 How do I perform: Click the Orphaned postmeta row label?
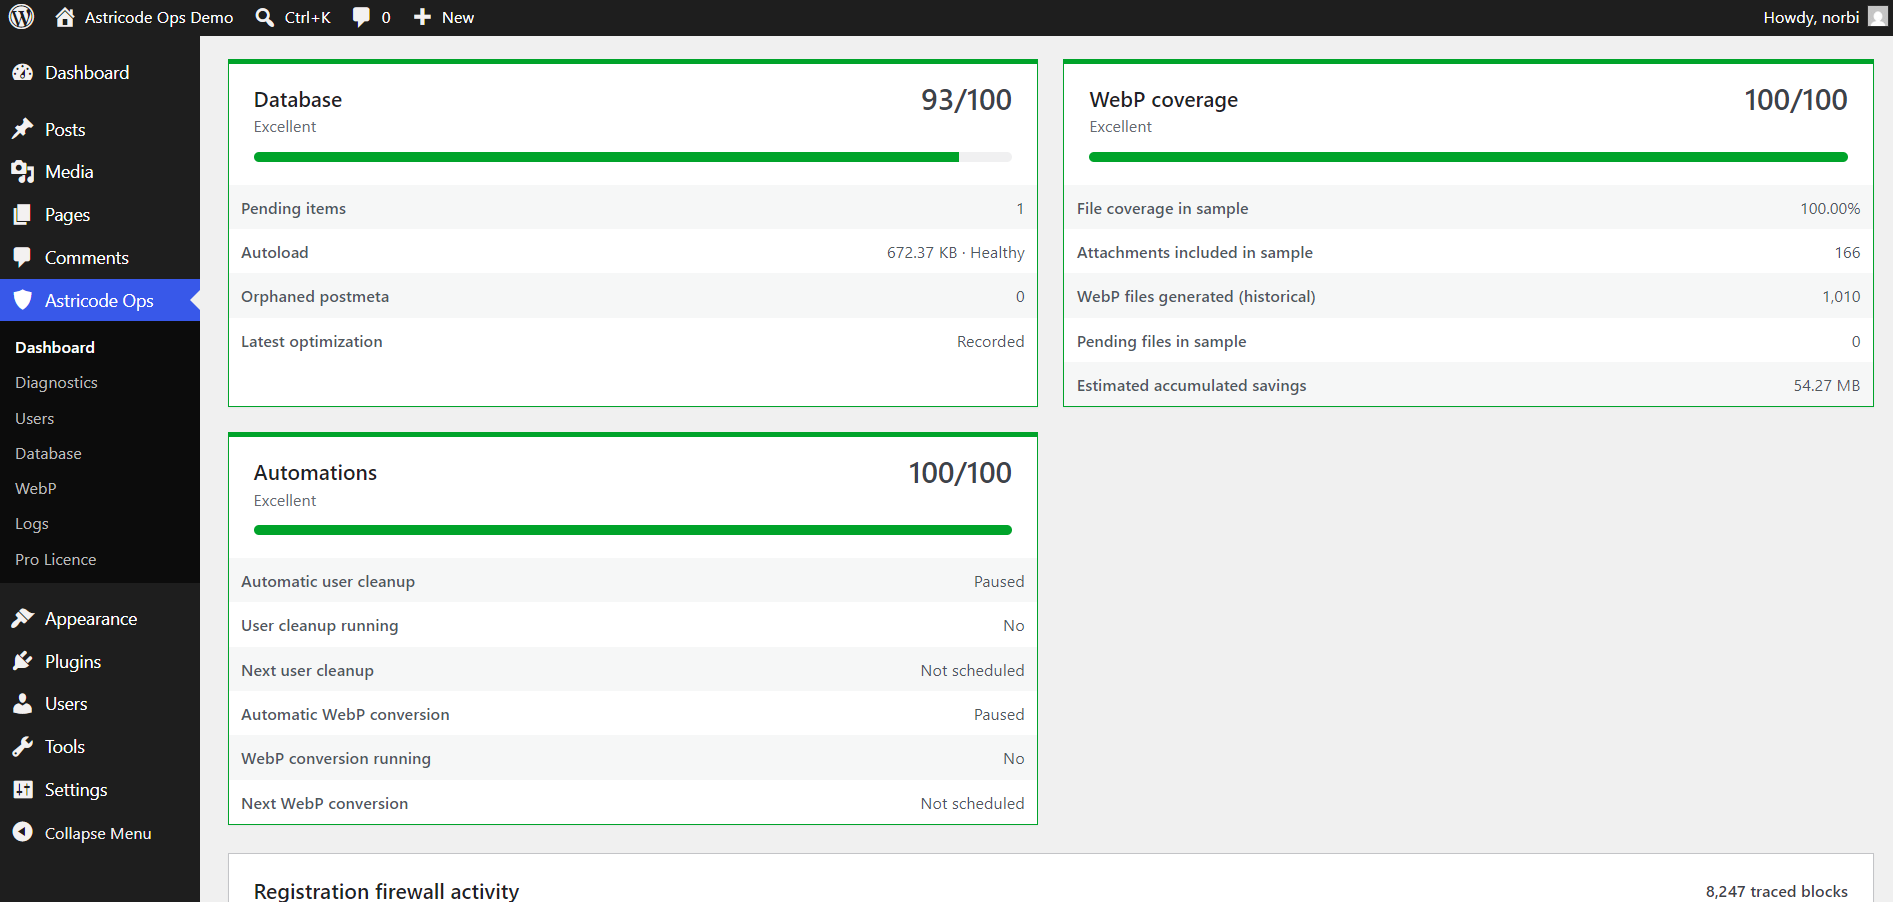(x=315, y=297)
